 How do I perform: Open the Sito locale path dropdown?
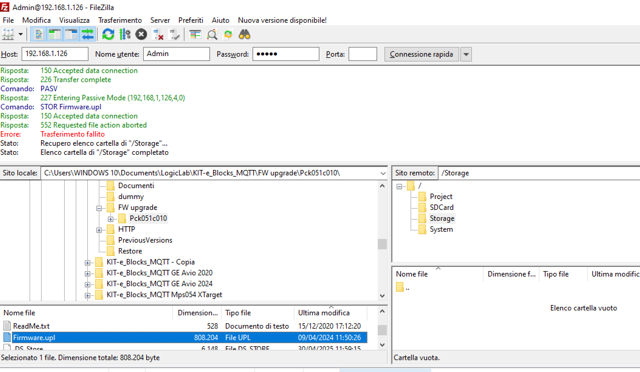(x=383, y=173)
